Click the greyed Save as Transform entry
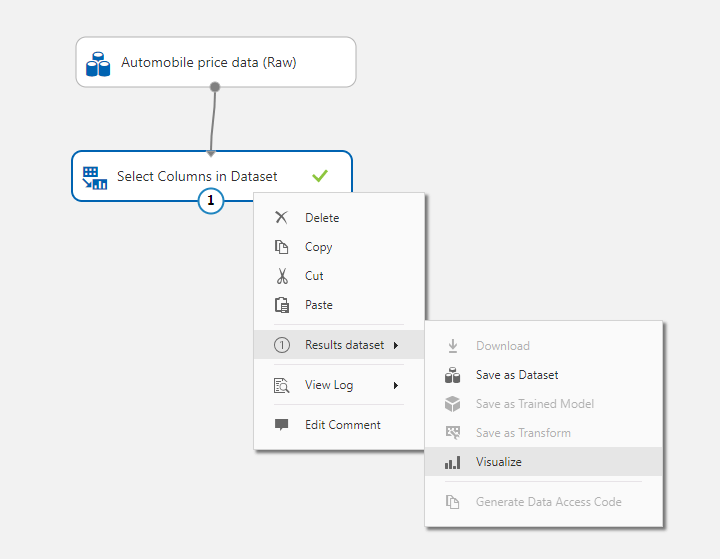720x559 pixels. click(544, 433)
